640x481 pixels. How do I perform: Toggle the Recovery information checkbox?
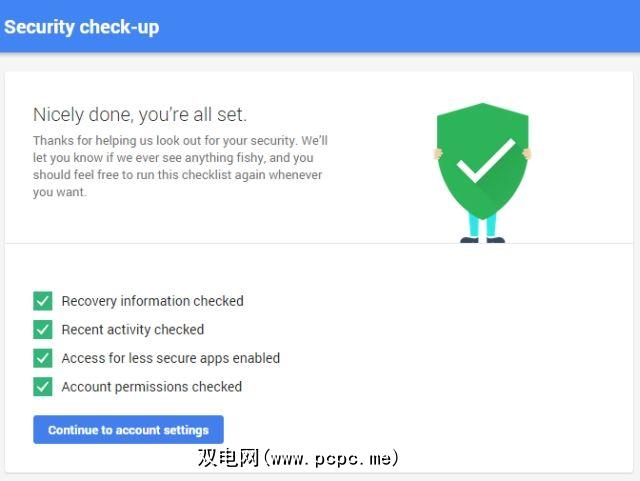pos(43,301)
